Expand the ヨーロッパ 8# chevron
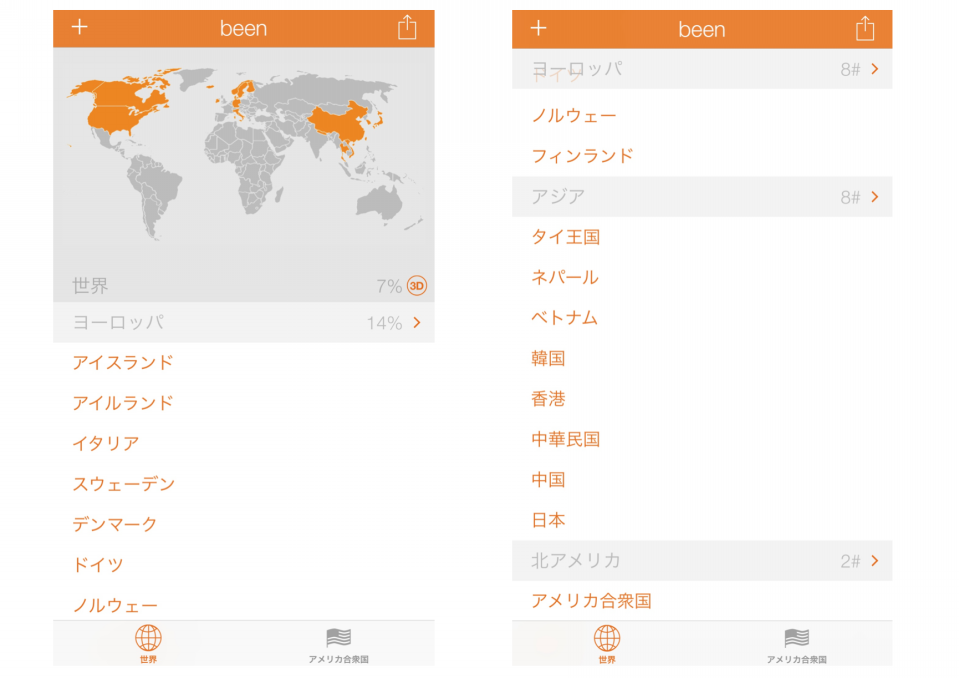This screenshot has height=678, width=959. (875, 69)
